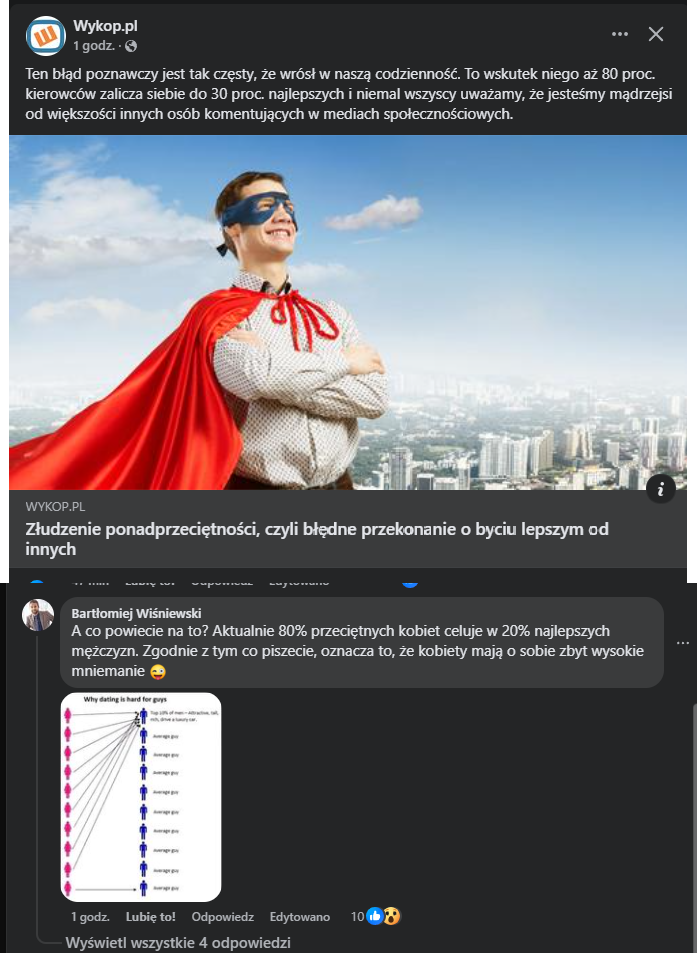
Task: Click the comment's '1 godz.' timestamp
Action: (90, 916)
